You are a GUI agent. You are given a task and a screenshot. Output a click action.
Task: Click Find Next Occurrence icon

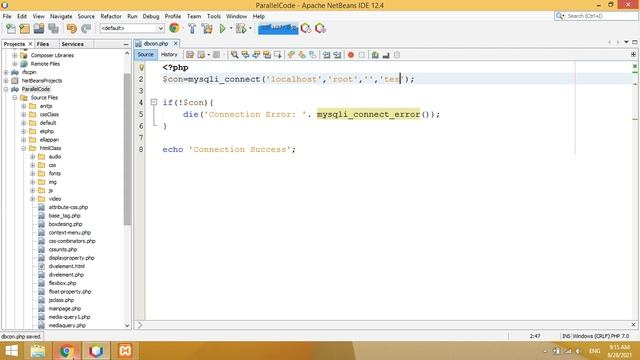tap(256, 55)
